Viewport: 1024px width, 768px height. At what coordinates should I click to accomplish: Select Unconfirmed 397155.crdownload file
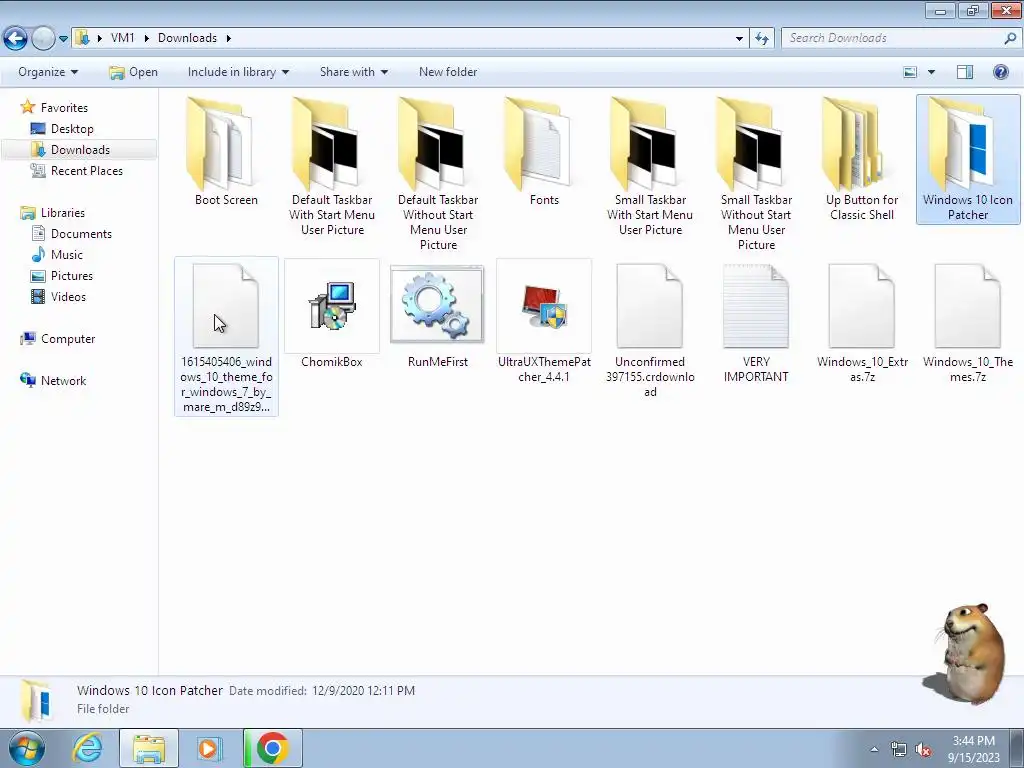tap(650, 330)
